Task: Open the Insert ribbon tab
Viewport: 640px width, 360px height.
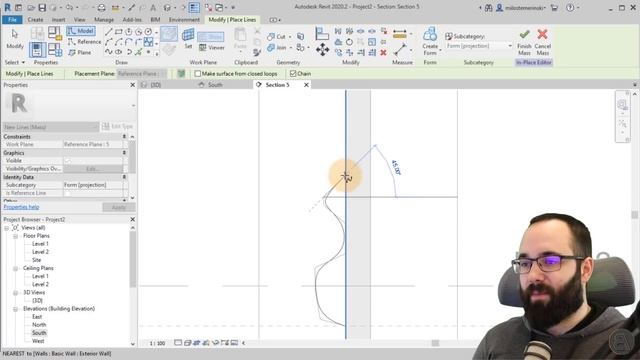Action: pos(58,20)
